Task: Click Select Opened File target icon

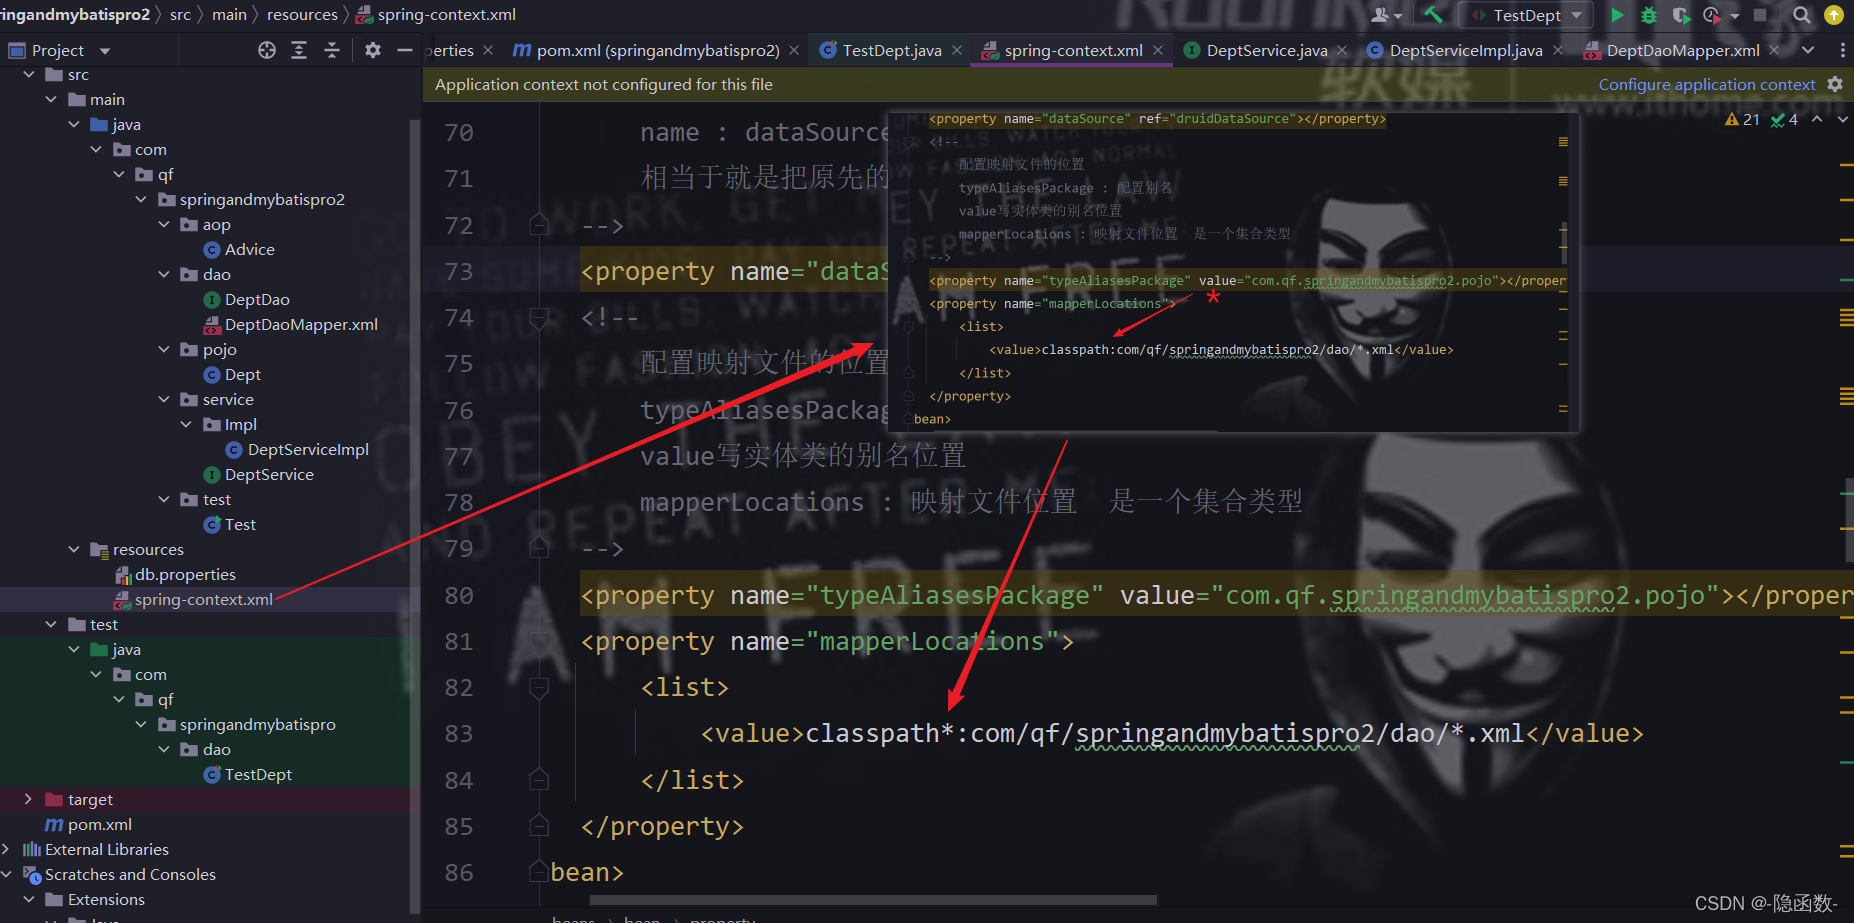Action: coord(267,50)
